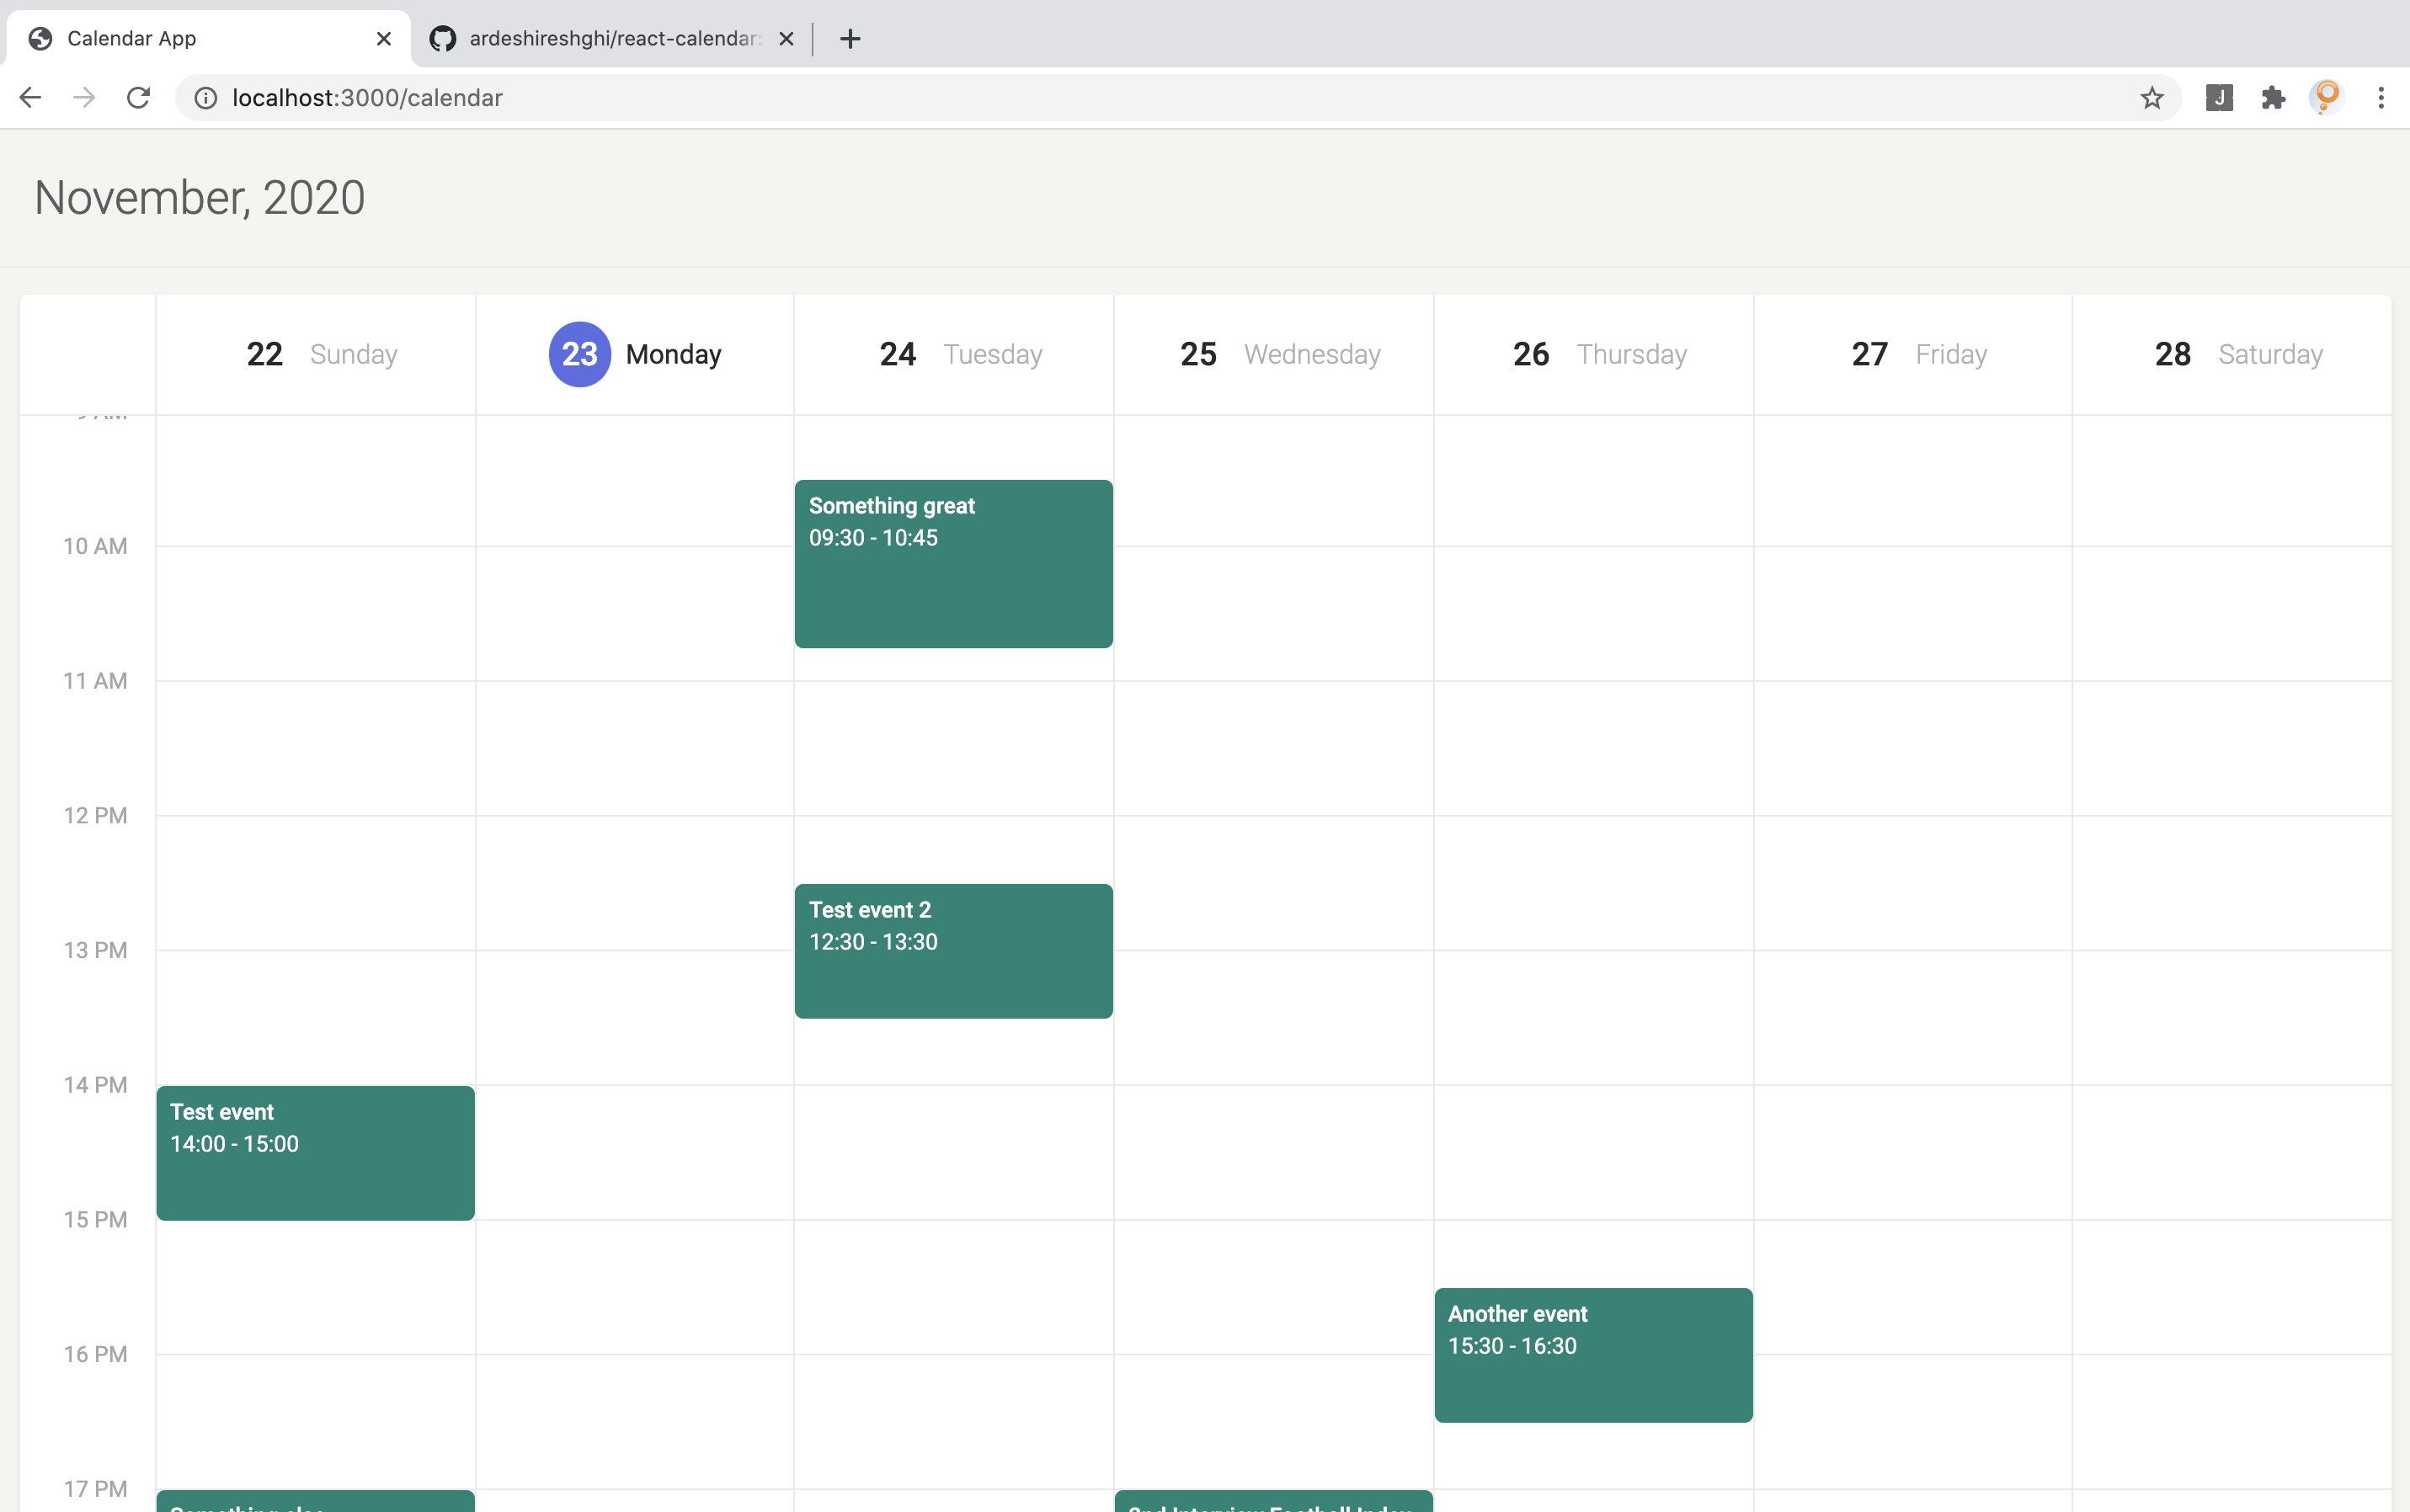The image size is (2410, 1512).
Task: Click the browser back arrow
Action: pyautogui.click(x=30, y=97)
